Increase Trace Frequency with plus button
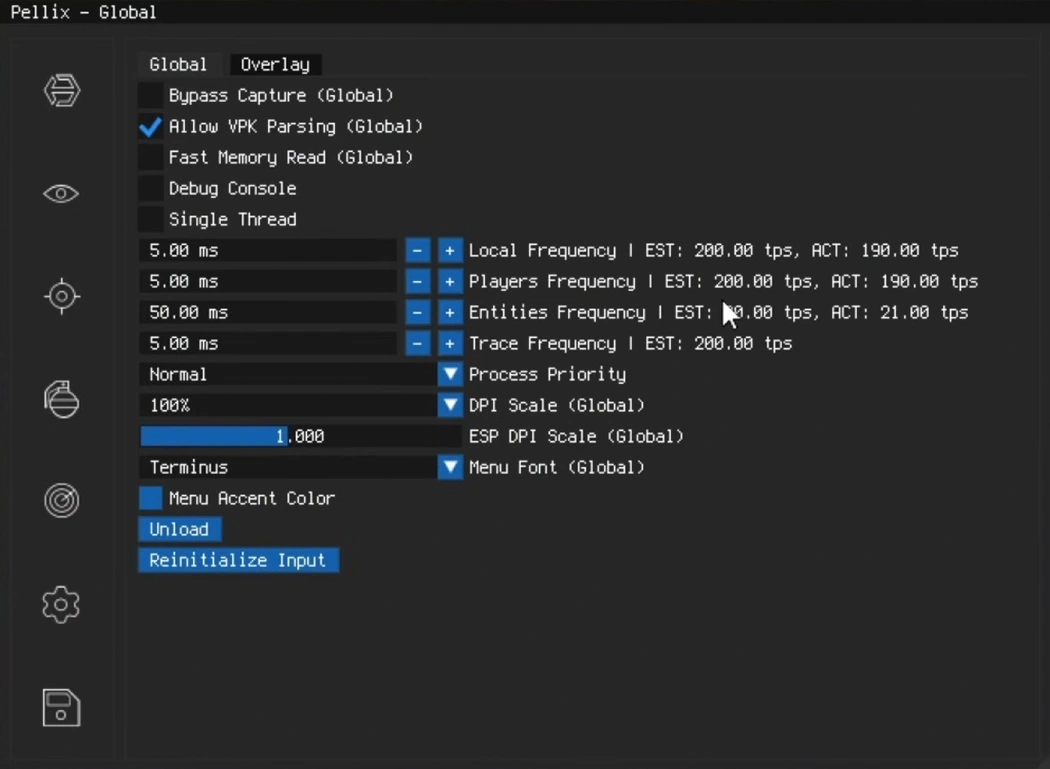Screen dimensions: 1050x769 coord(450,343)
